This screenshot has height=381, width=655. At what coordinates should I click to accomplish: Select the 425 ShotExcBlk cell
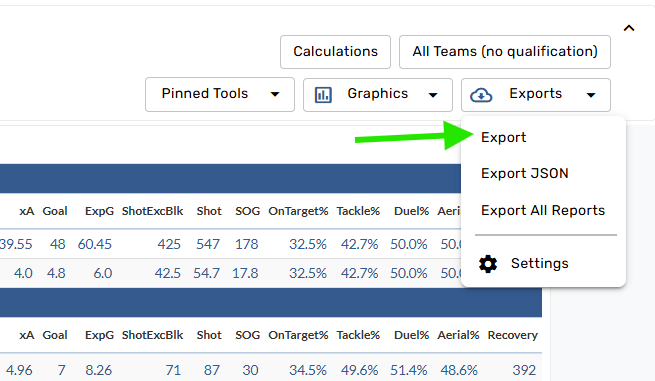(x=169, y=244)
